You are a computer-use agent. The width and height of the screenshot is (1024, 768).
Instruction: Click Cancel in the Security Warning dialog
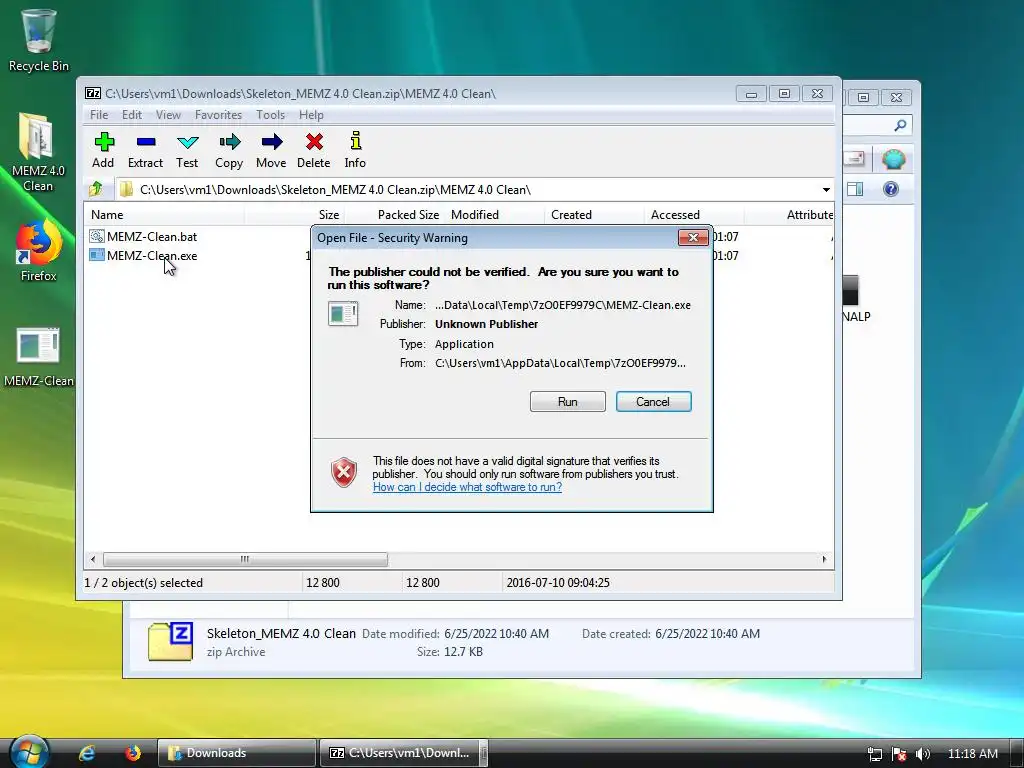point(653,402)
